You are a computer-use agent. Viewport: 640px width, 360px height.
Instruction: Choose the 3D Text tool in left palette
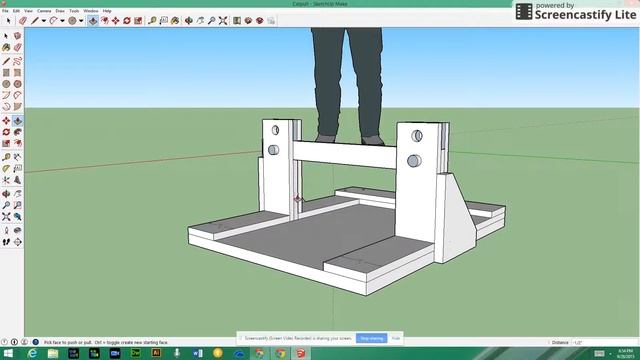coord(18,180)
